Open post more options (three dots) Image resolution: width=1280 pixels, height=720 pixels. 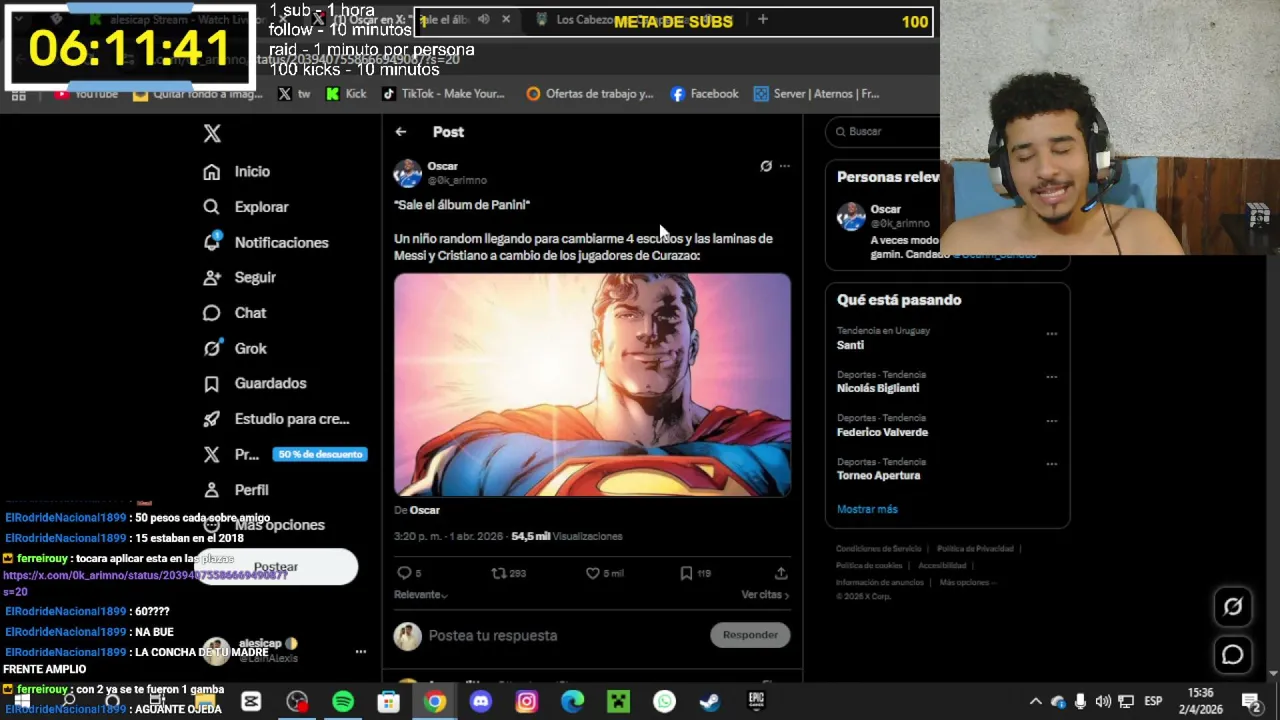(x=785, y=166)
